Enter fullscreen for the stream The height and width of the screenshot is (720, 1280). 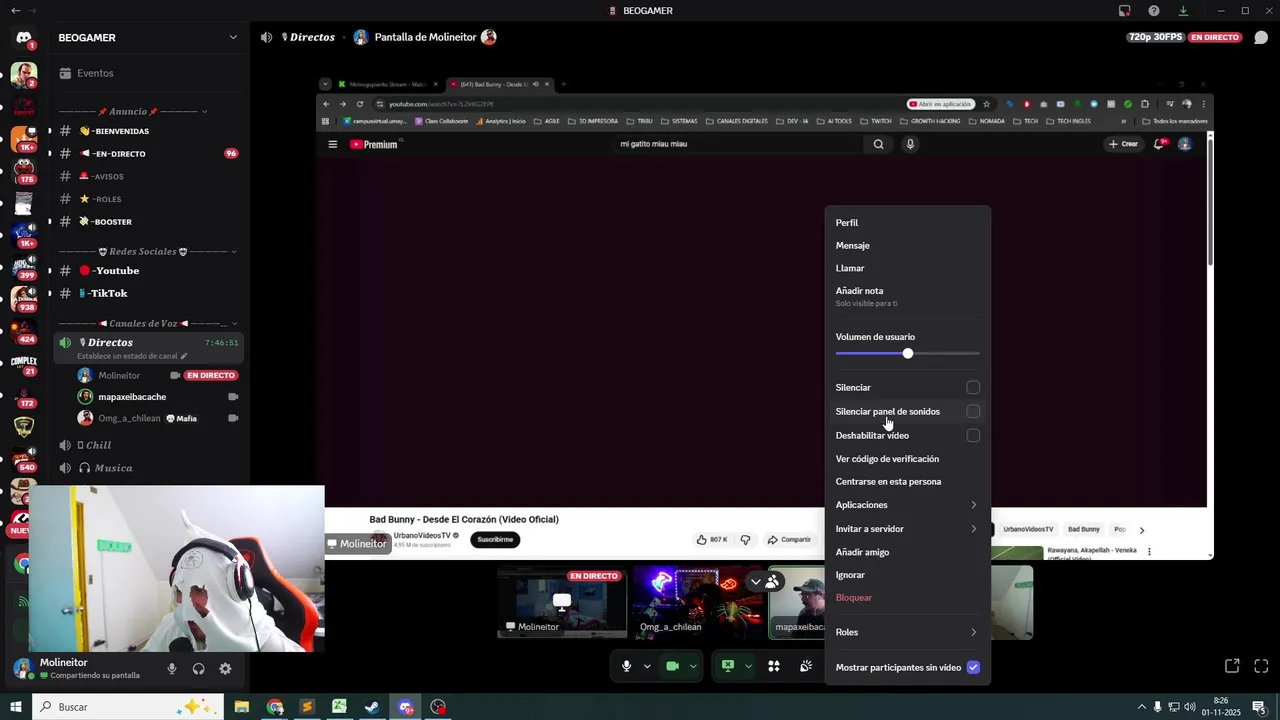point(1261,666)
